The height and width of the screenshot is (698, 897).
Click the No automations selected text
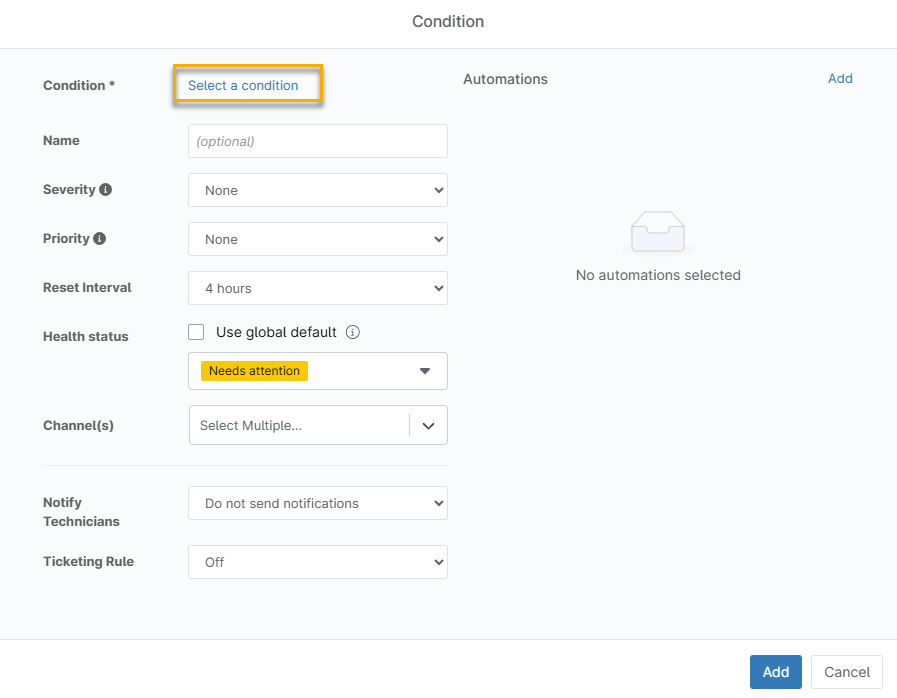658,275
